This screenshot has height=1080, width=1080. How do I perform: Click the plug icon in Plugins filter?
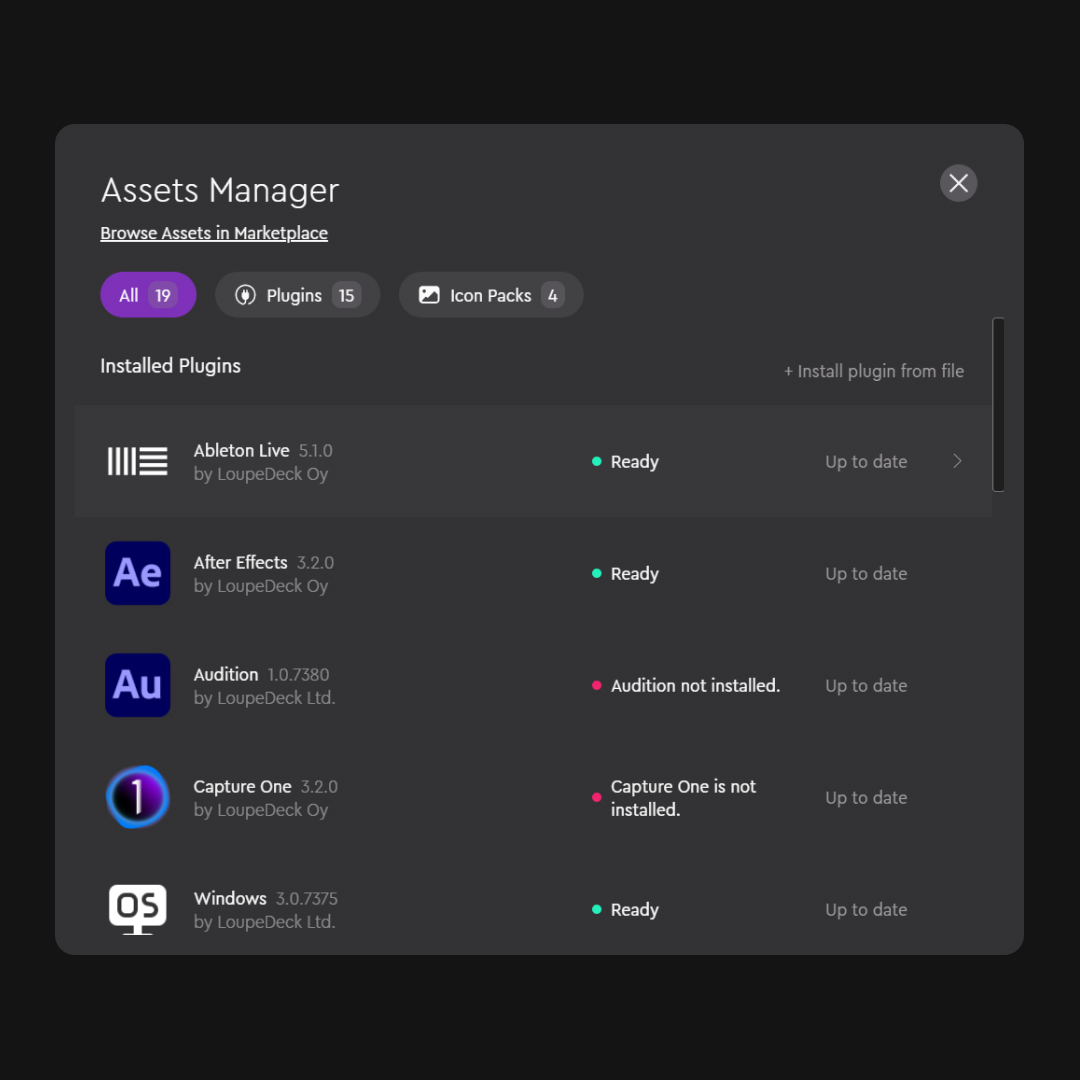pos(245,295)
